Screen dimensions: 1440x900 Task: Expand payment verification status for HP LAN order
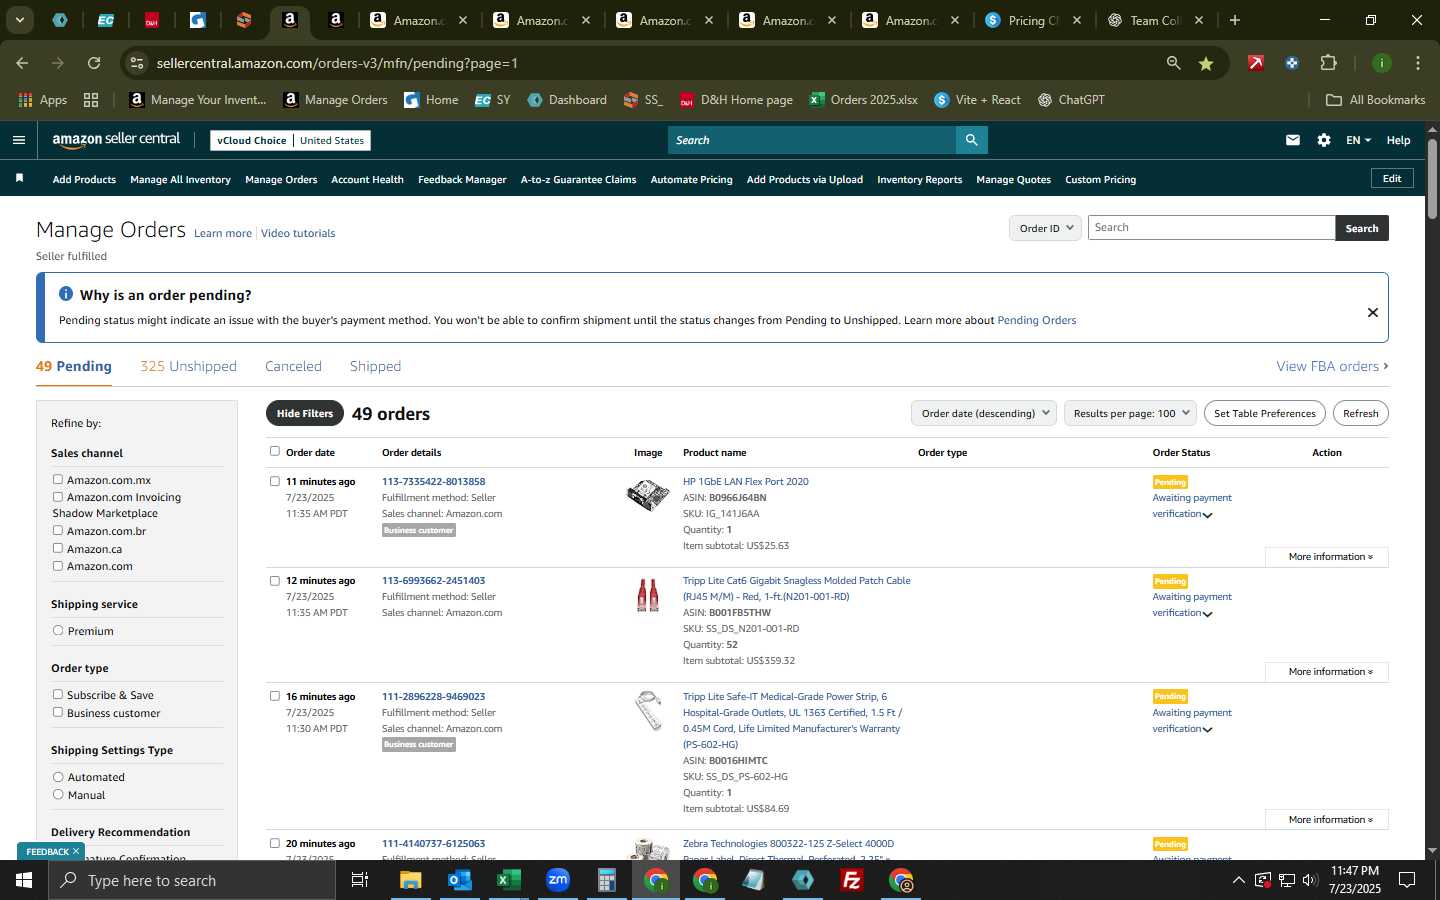tap(1207, 515)
